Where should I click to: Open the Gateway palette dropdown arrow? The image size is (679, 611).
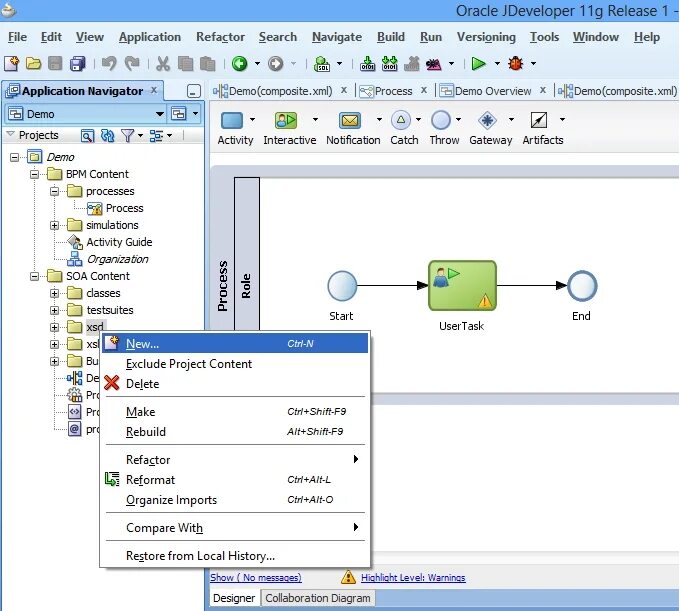[x=511, y=120]
